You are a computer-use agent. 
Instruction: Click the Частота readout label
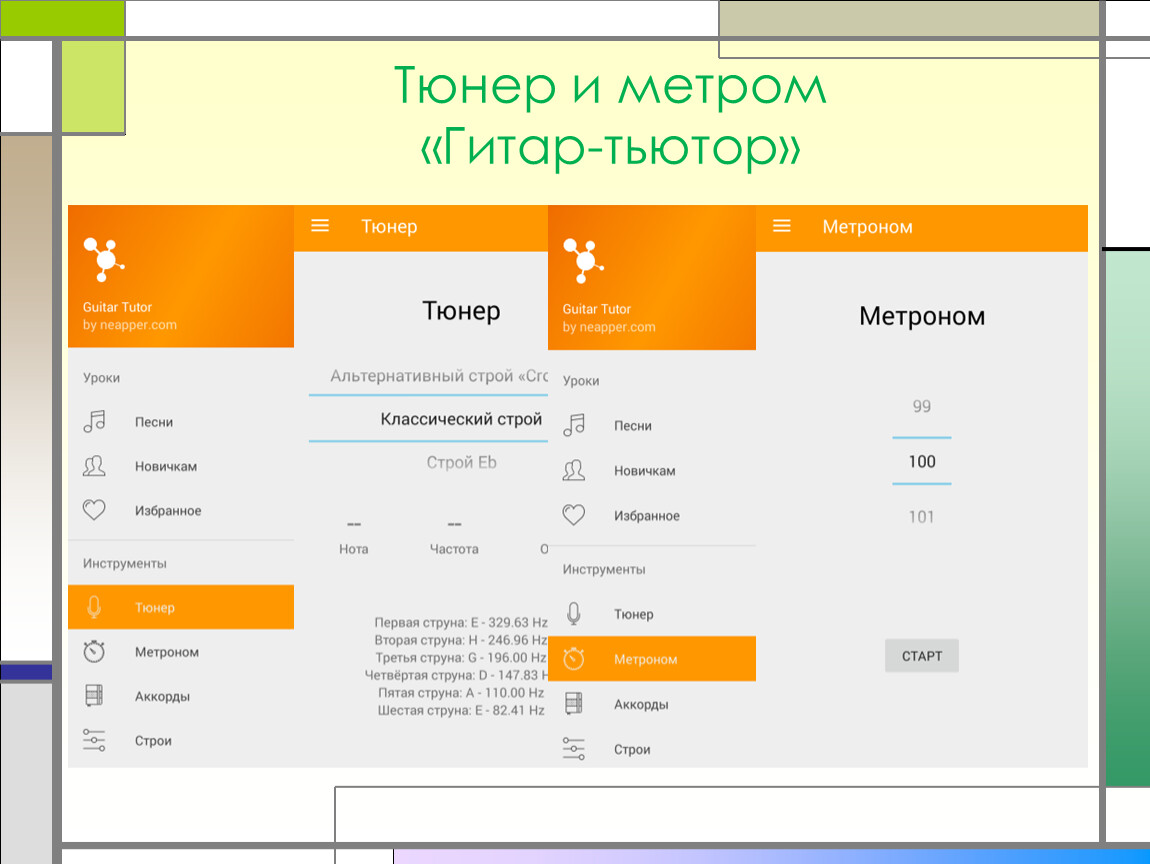pyautogui.click(x=454, y=549)
